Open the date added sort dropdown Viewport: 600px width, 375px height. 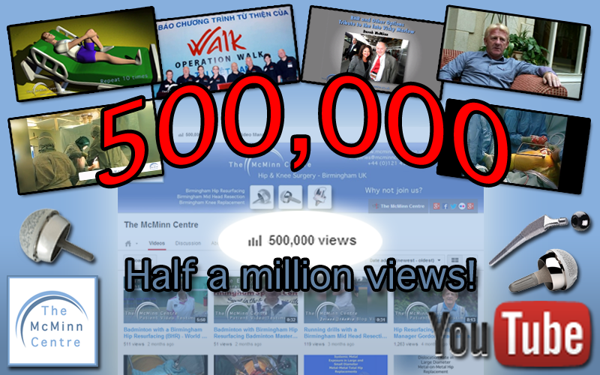click(406, 260)
